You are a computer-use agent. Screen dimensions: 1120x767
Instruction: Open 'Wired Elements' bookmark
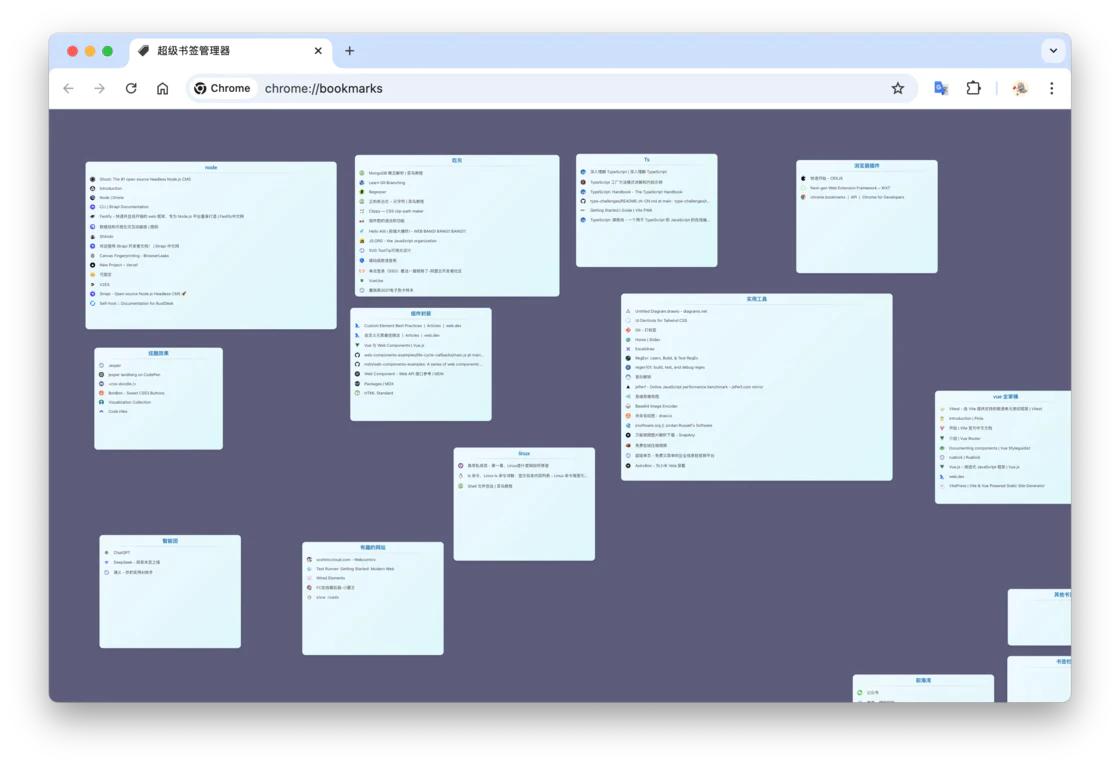coord(330,578)
